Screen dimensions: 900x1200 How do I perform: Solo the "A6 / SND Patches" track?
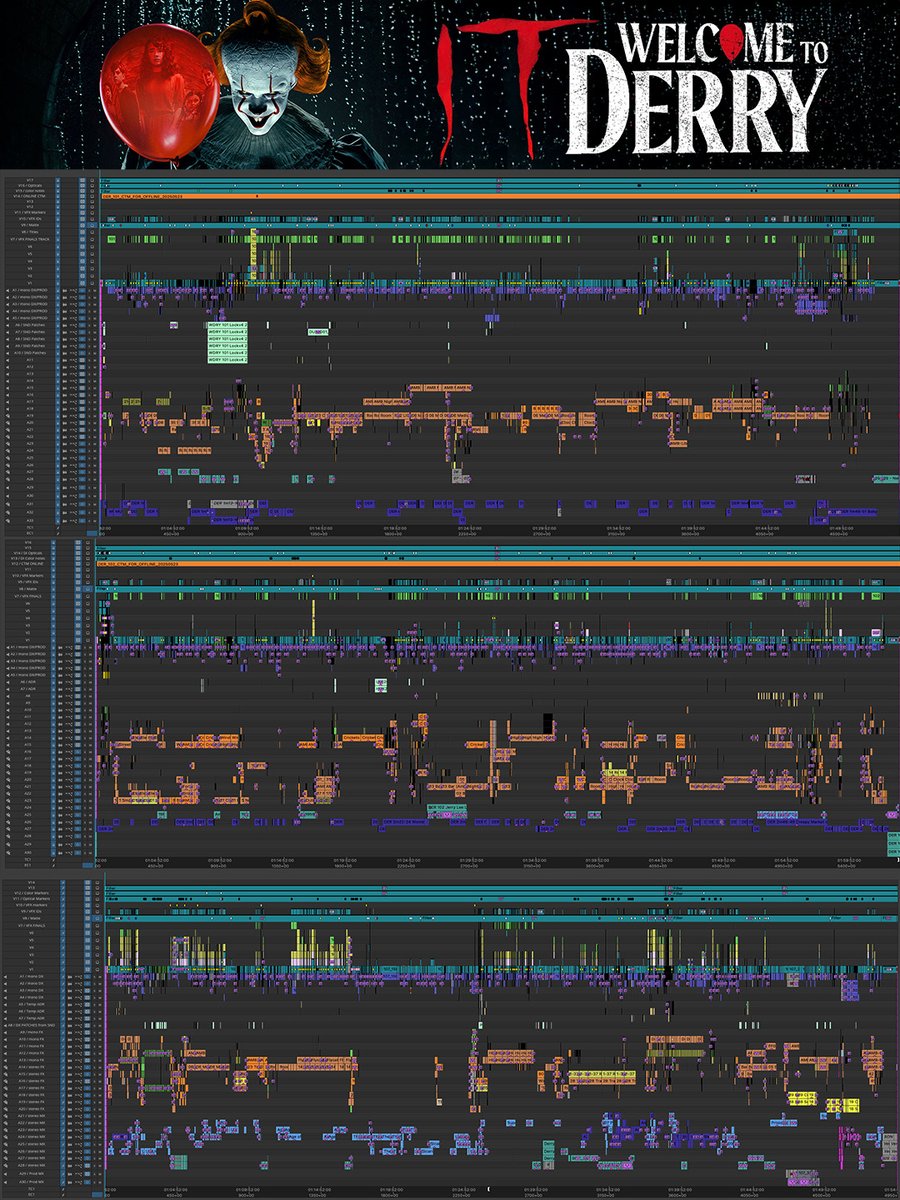click(x=89, y=325)
